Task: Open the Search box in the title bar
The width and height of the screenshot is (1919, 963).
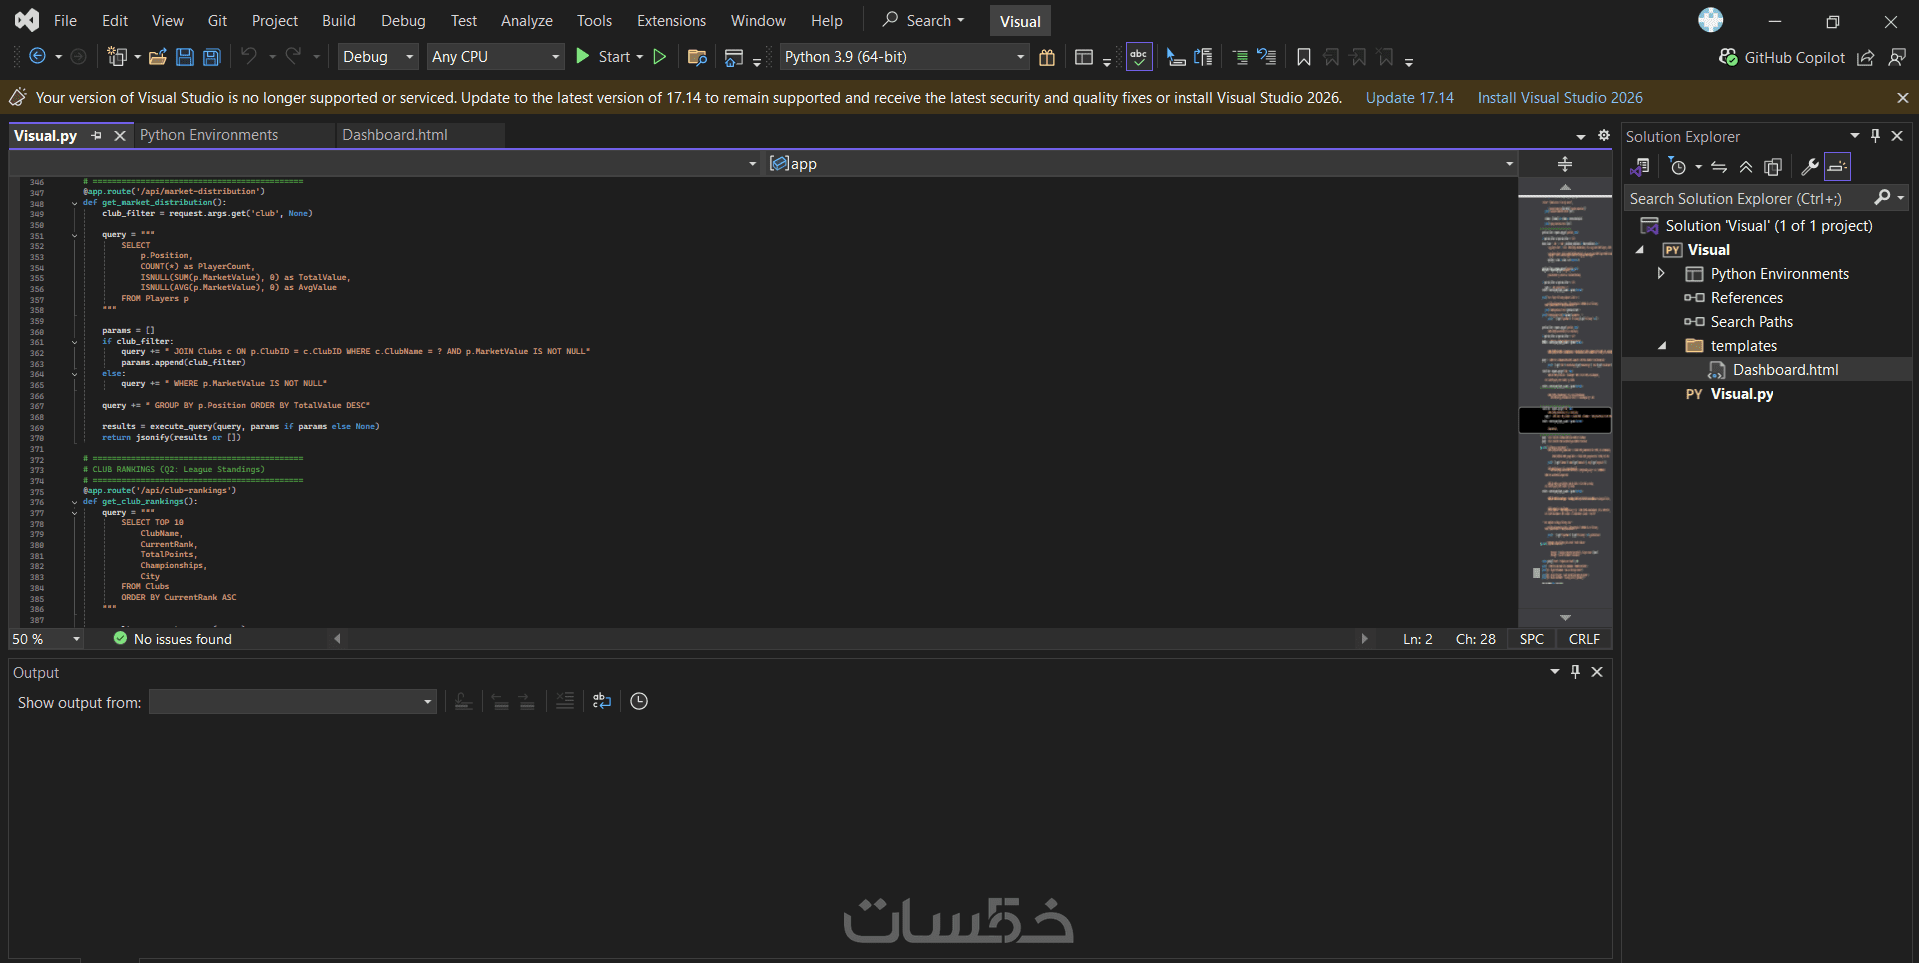Action: click(923, 21)
